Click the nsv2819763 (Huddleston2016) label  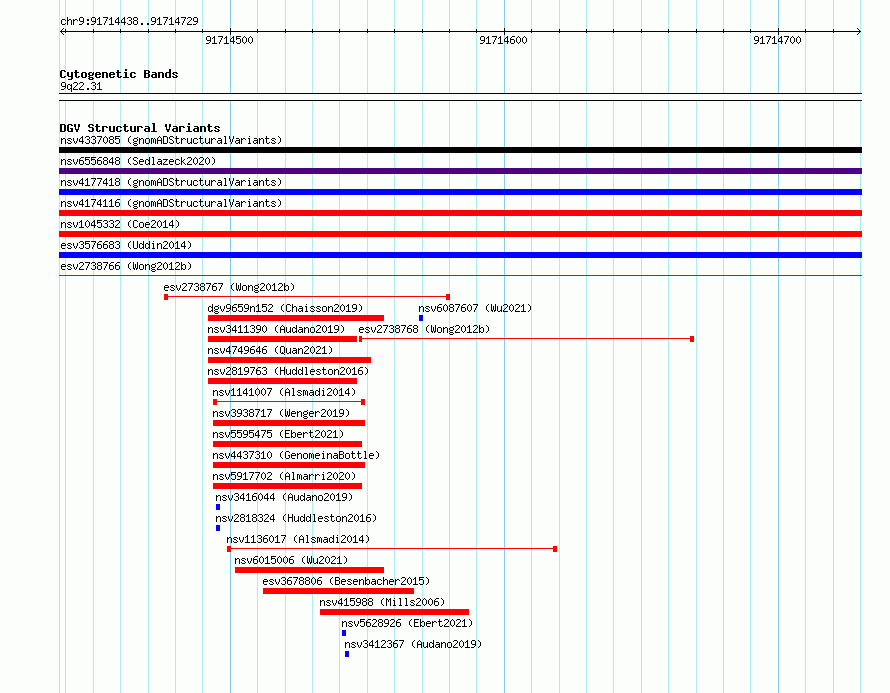(288, 371)
